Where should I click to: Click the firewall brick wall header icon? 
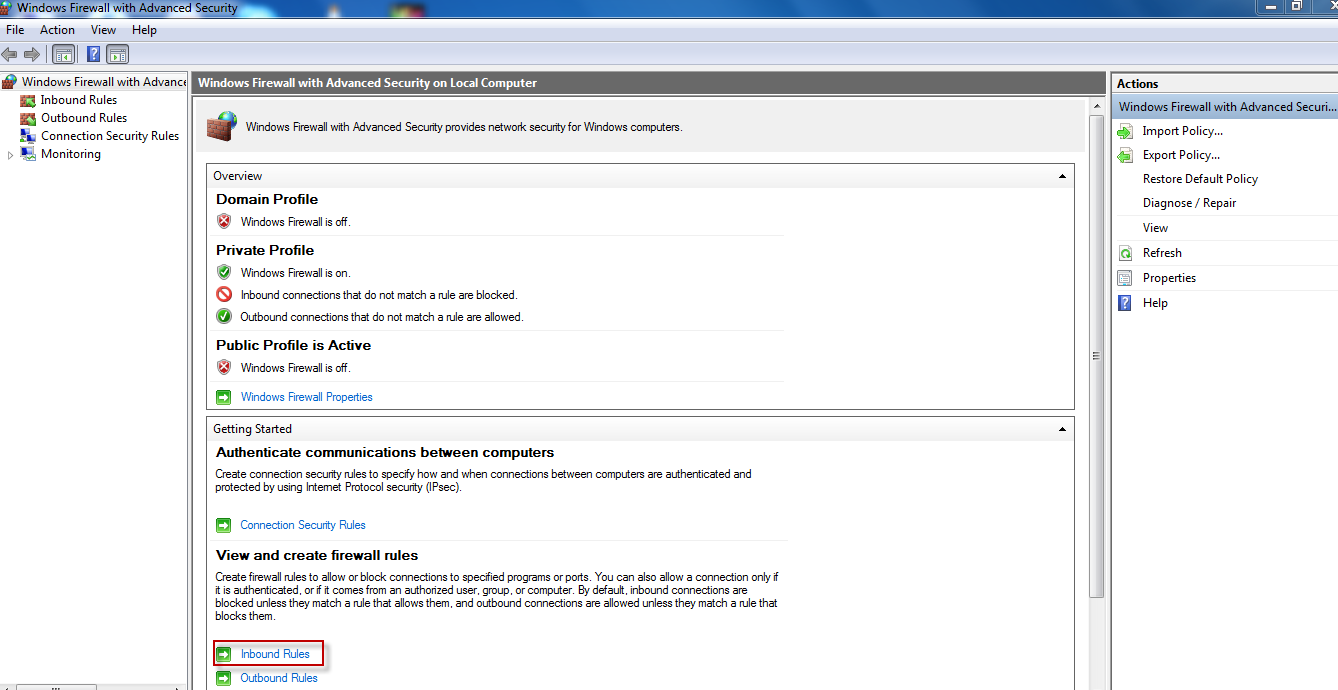pos(222,125)
